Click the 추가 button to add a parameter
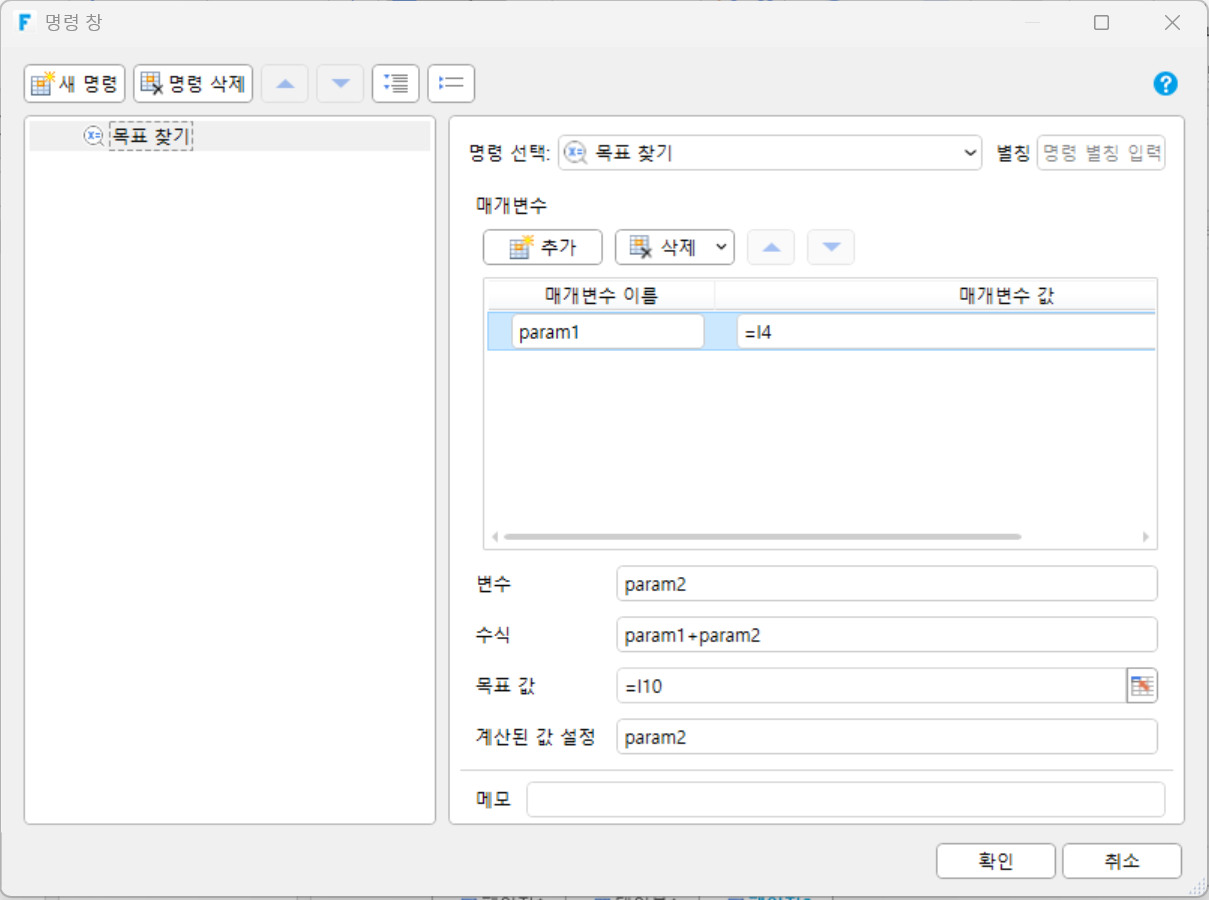Screen dimensions: 1209x900 [x=543, y=247]
